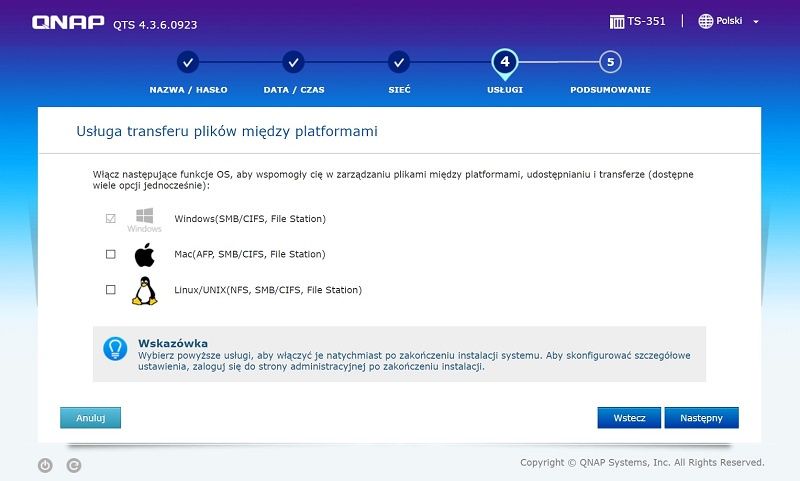800x481 pixels.
Task: Click the page title Usługa transferu plików
Action: point(227,132)
